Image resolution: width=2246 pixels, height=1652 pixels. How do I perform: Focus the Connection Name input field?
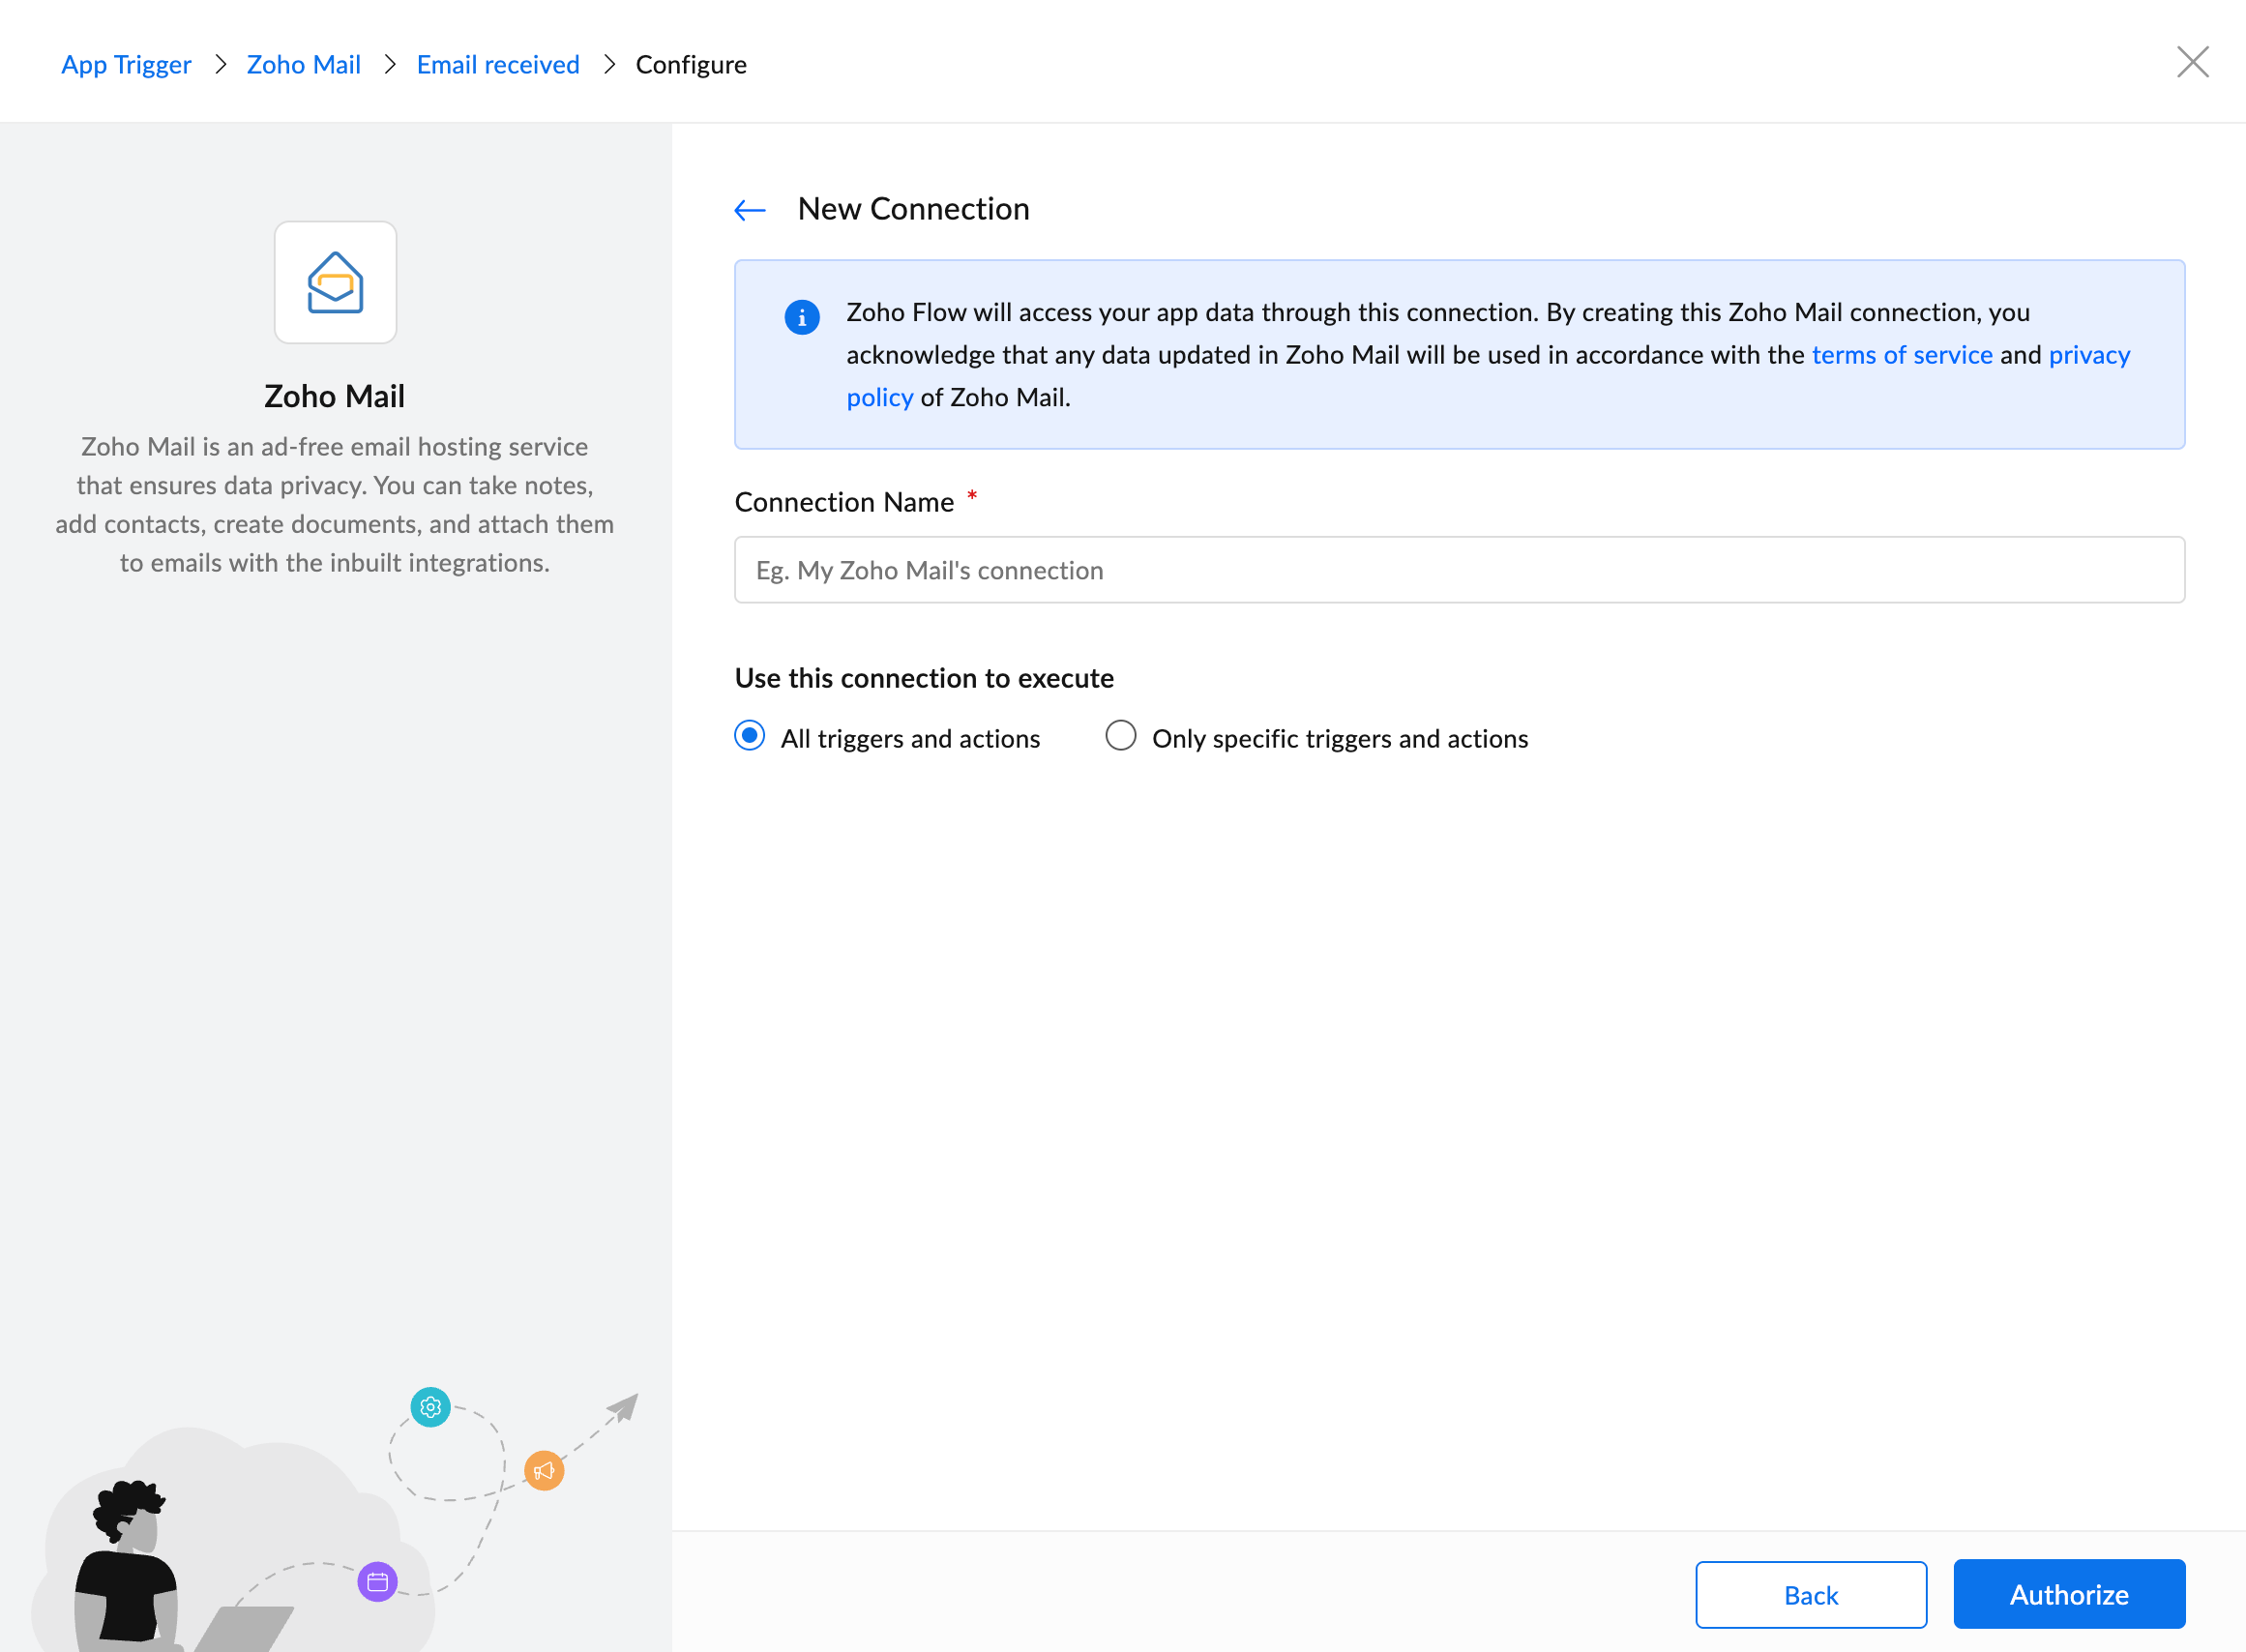tap(1459, 570)
